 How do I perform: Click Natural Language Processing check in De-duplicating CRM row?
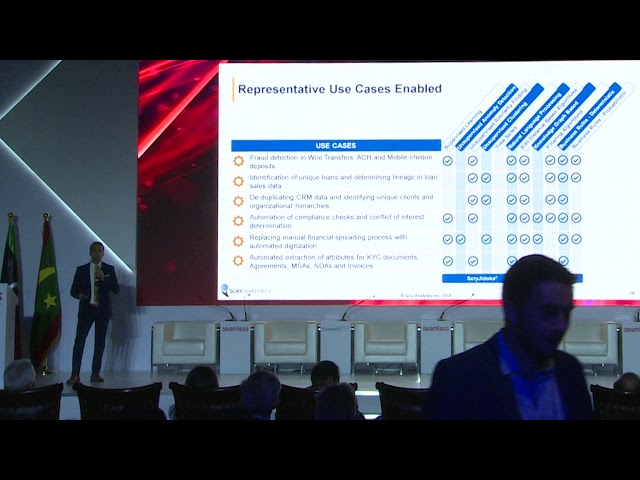click(x=511, y=200)
